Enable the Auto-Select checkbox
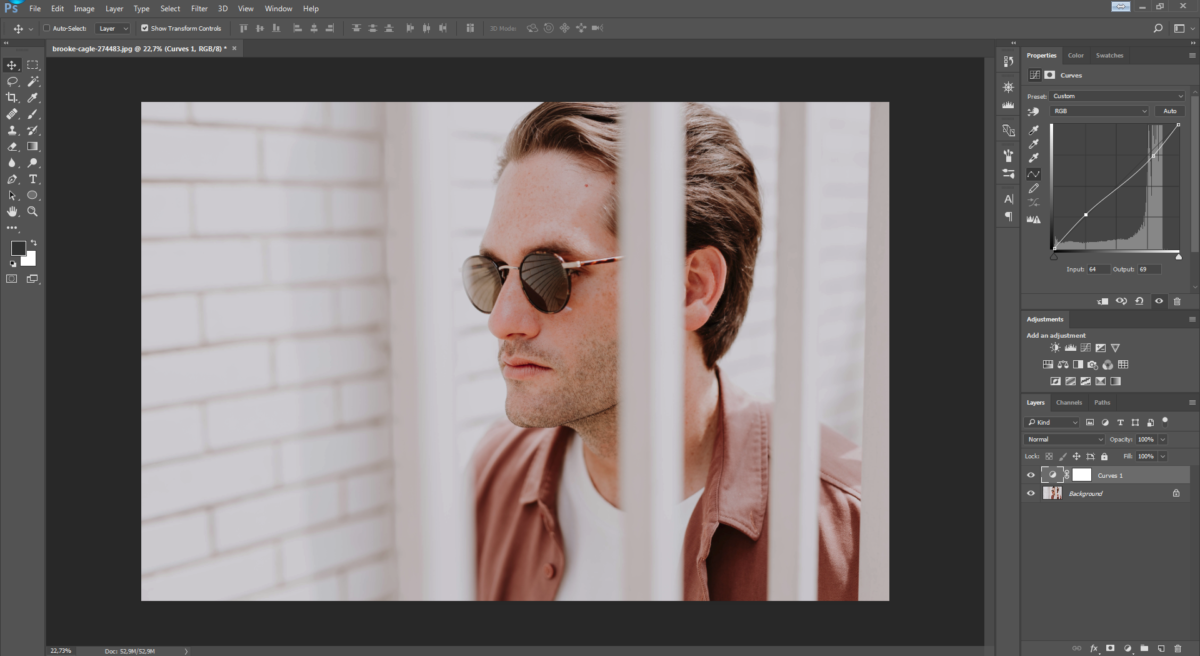 [x=46, y=28]
